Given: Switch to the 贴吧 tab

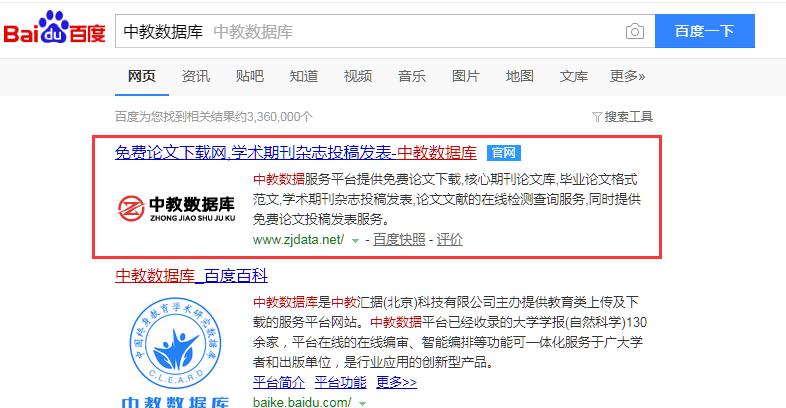Looking at the screenshot, I should pos(250,76).
